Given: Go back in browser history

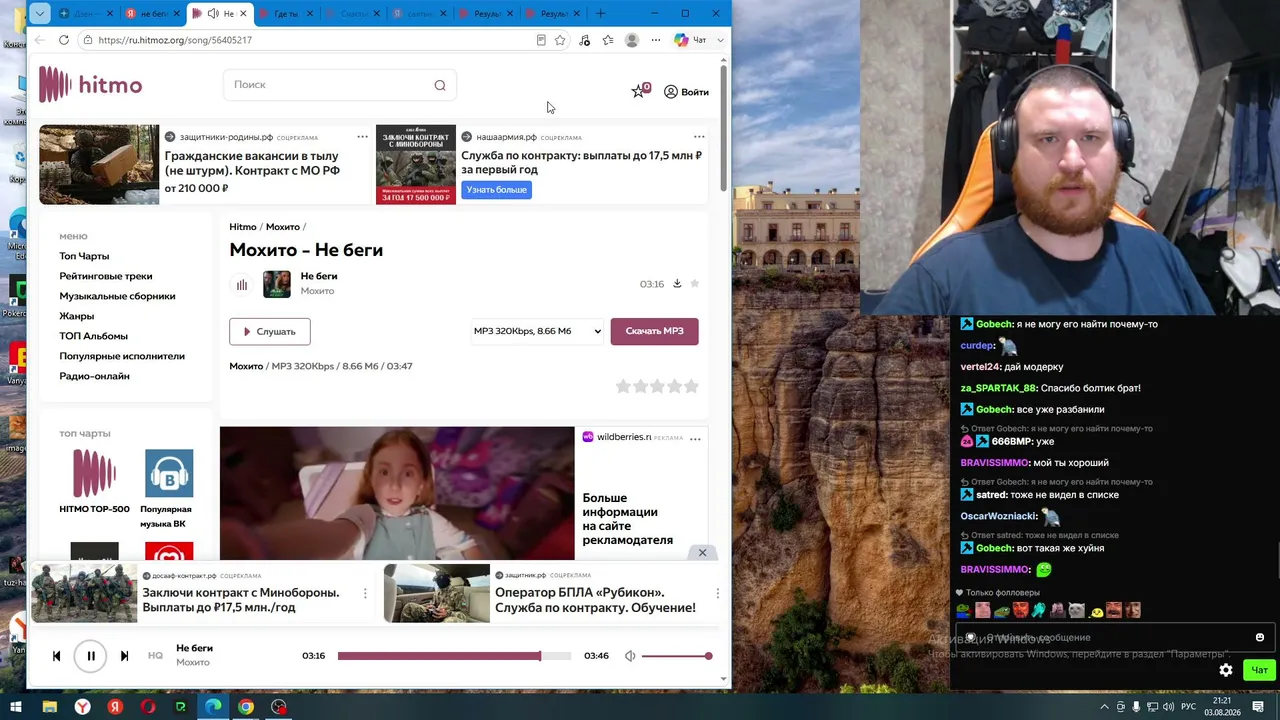Looking at the screenshot, I should click(x=39, y=40).
